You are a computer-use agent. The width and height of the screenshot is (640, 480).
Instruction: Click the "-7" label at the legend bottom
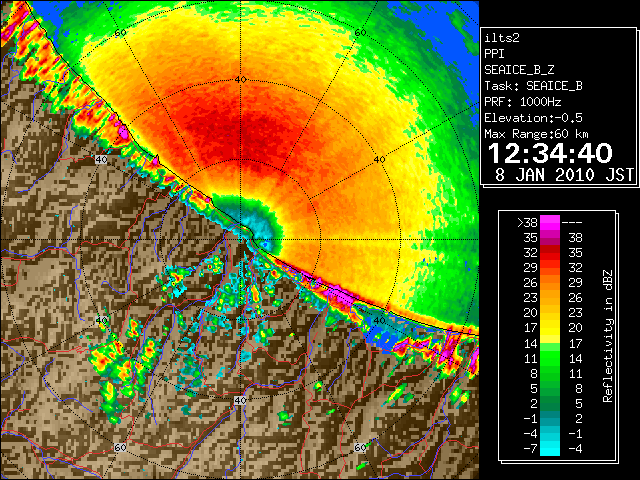click(530, 449)
